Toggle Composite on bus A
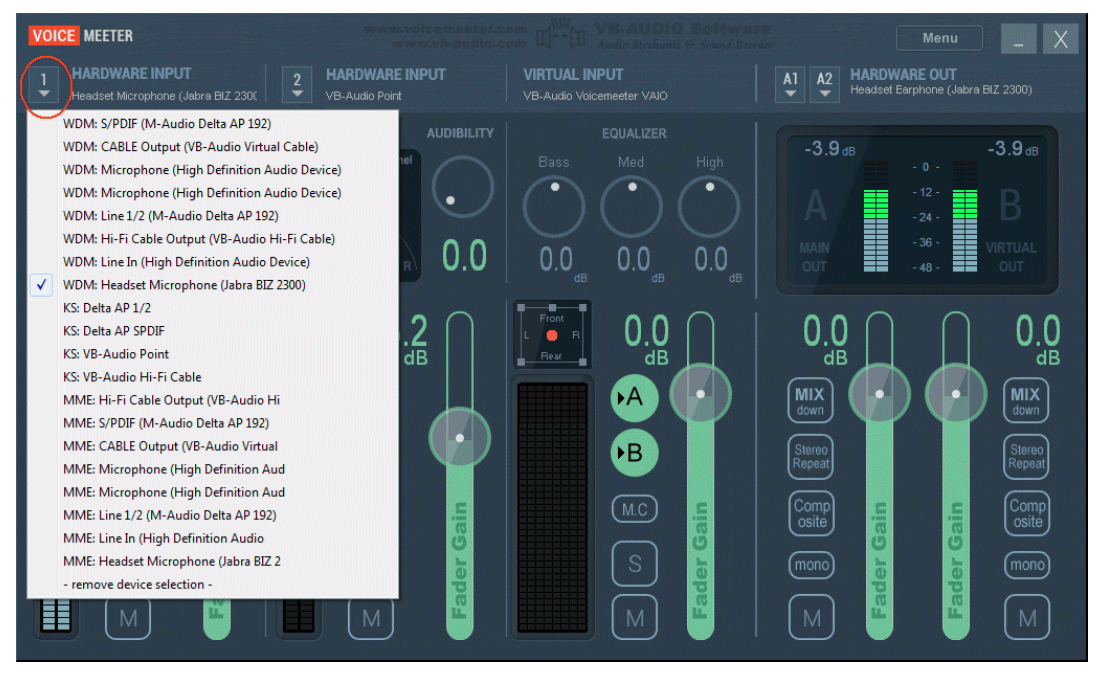This screenshot has height=673, width=1098. click(x=812, y=513)
